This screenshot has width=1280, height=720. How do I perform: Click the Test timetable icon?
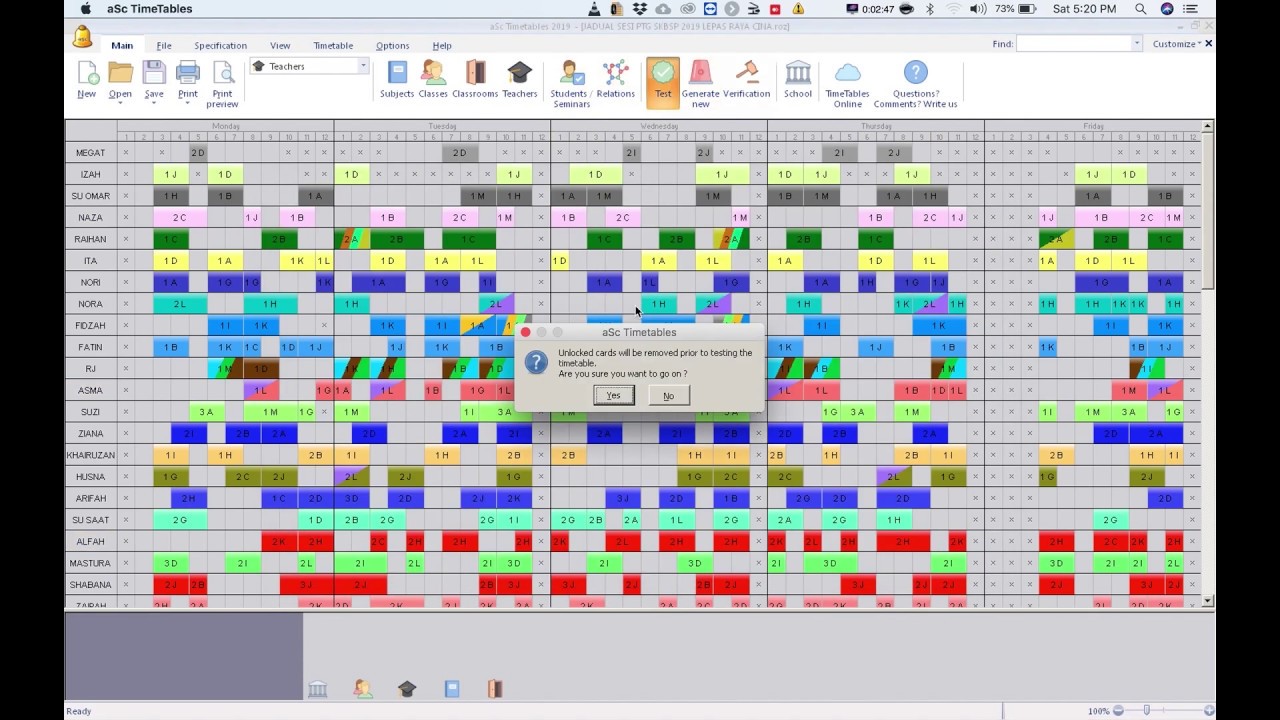tap(662, 81)
